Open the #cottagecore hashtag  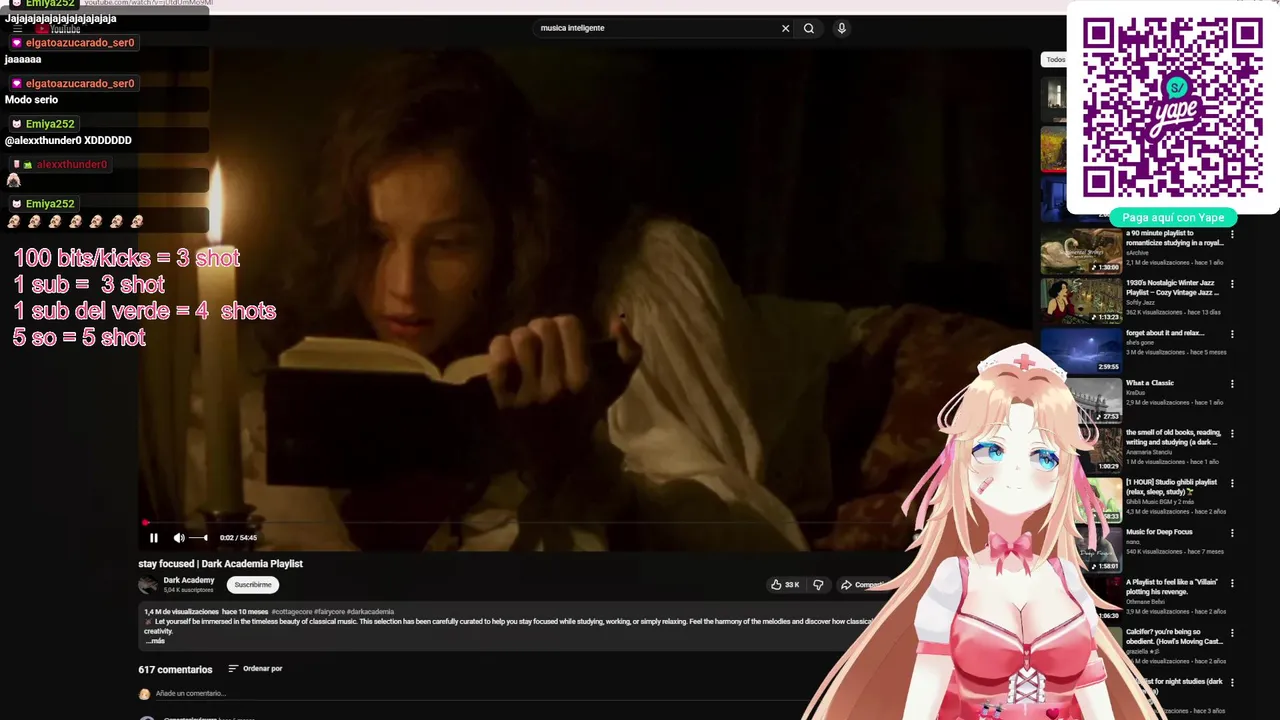point(291,612)
